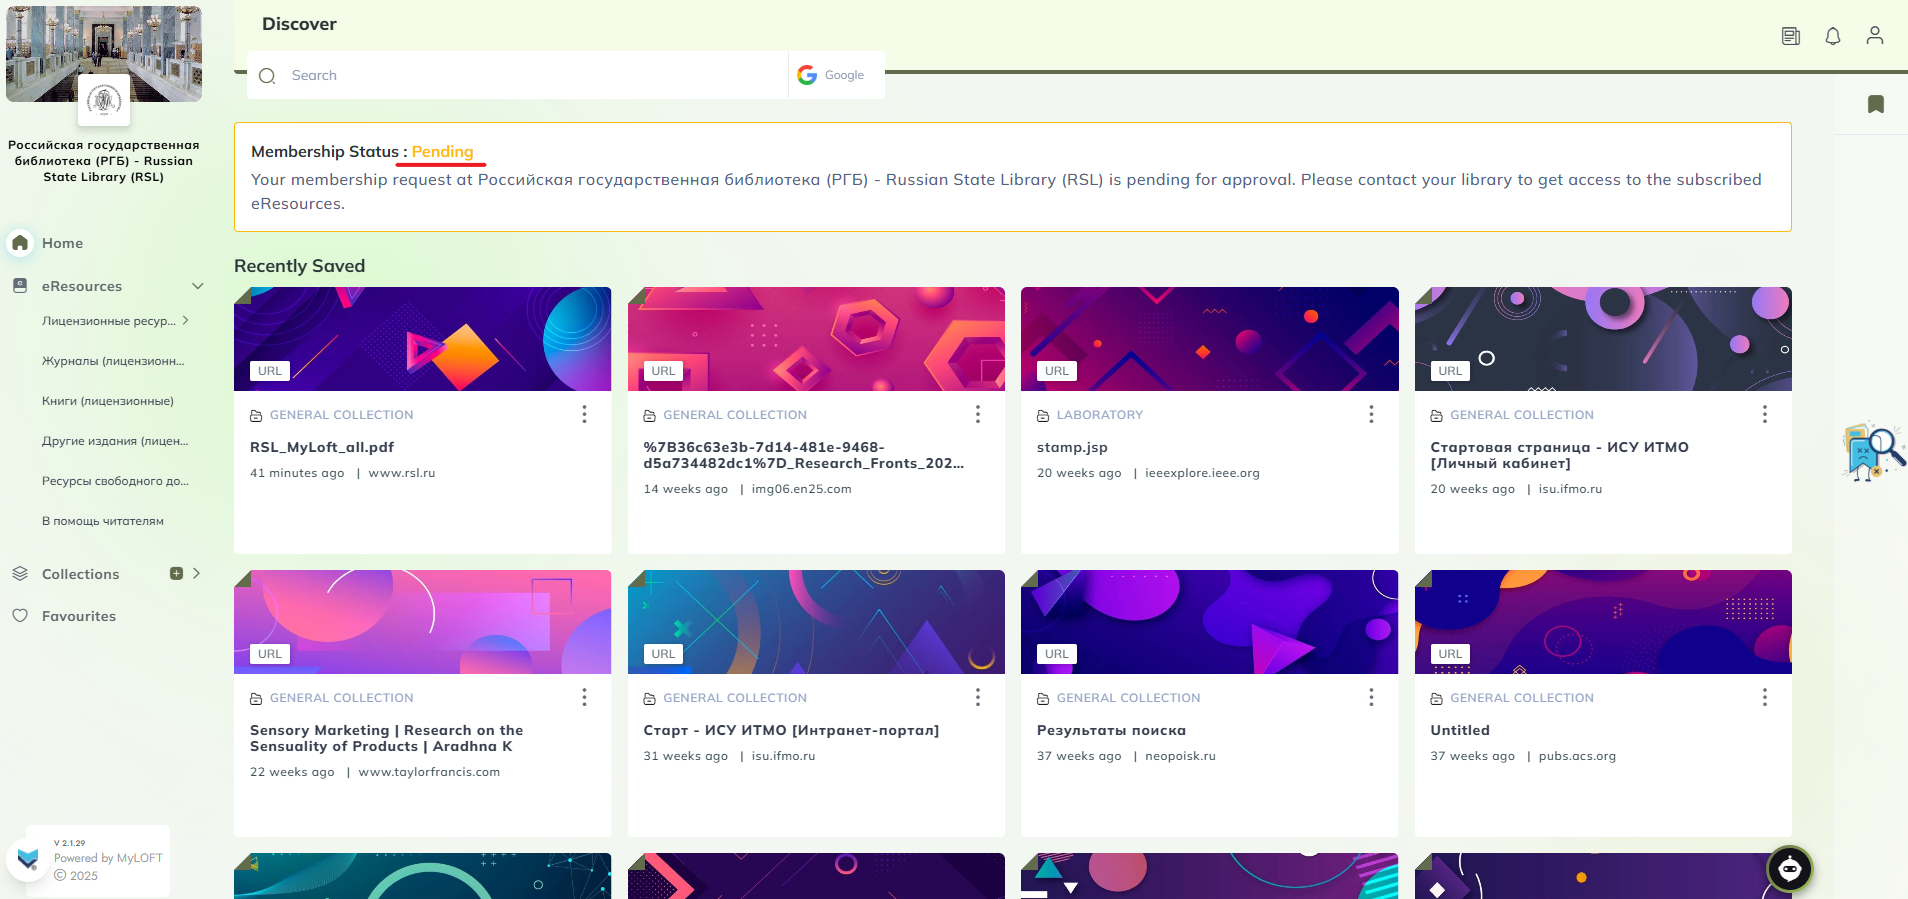This screenshot has width=1908, height=899.
Task: Click GENERAL COLLECTION label on RSL_MyLoft card
Action: pyautogui.click(x=341, y=415)
